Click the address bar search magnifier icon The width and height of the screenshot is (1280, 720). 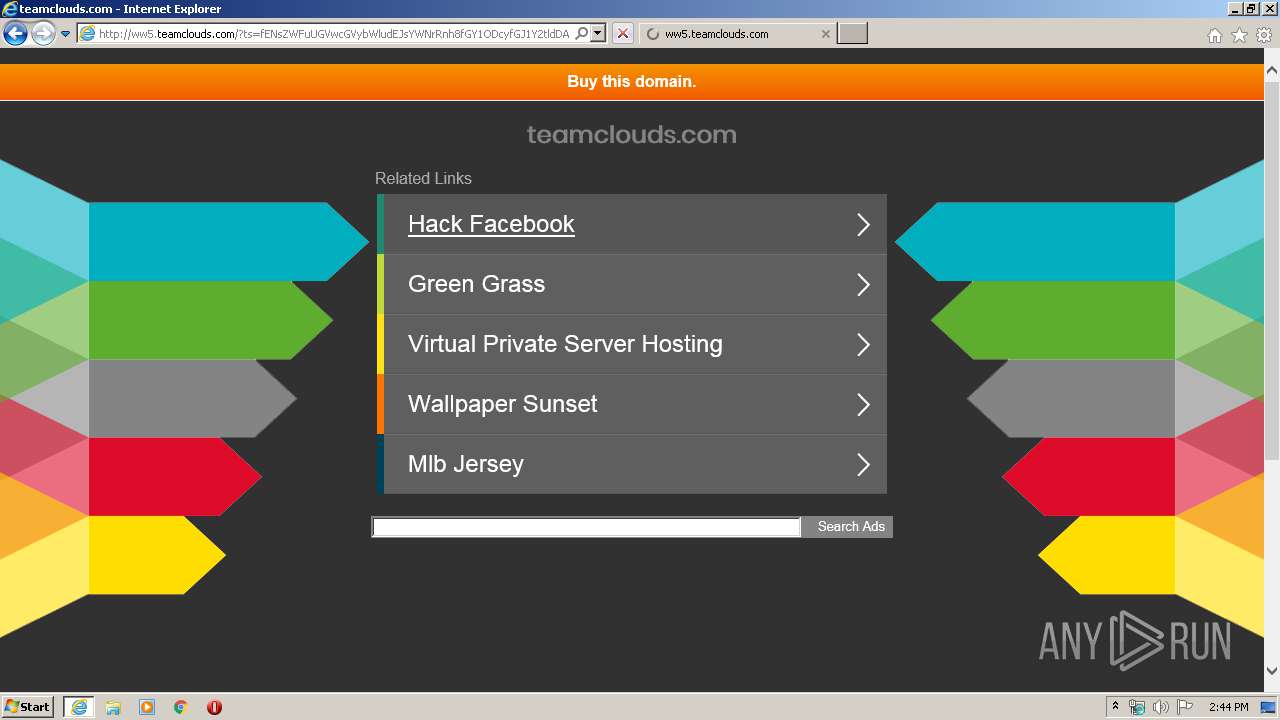pyautogui.click(x=581, y=34)
